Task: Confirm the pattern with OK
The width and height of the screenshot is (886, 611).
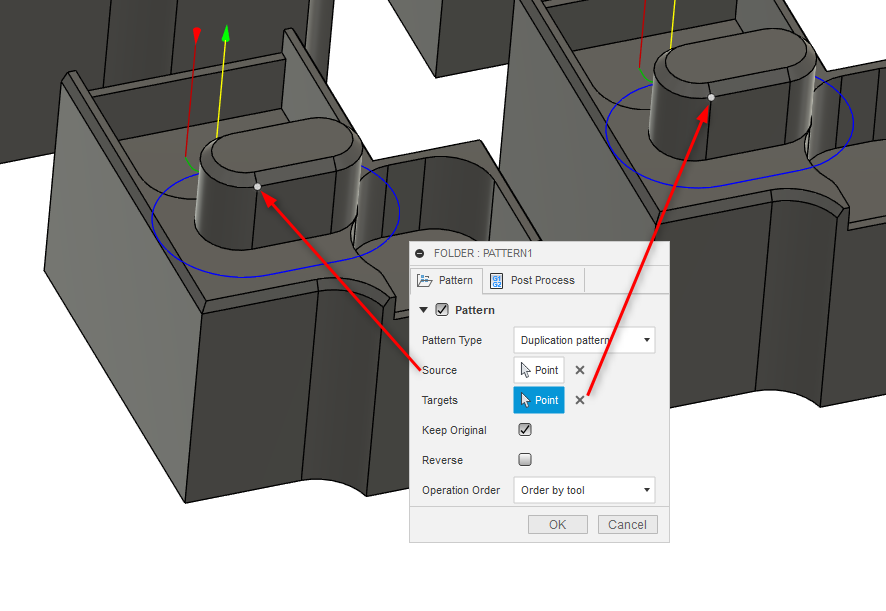Action: point(557,524)
